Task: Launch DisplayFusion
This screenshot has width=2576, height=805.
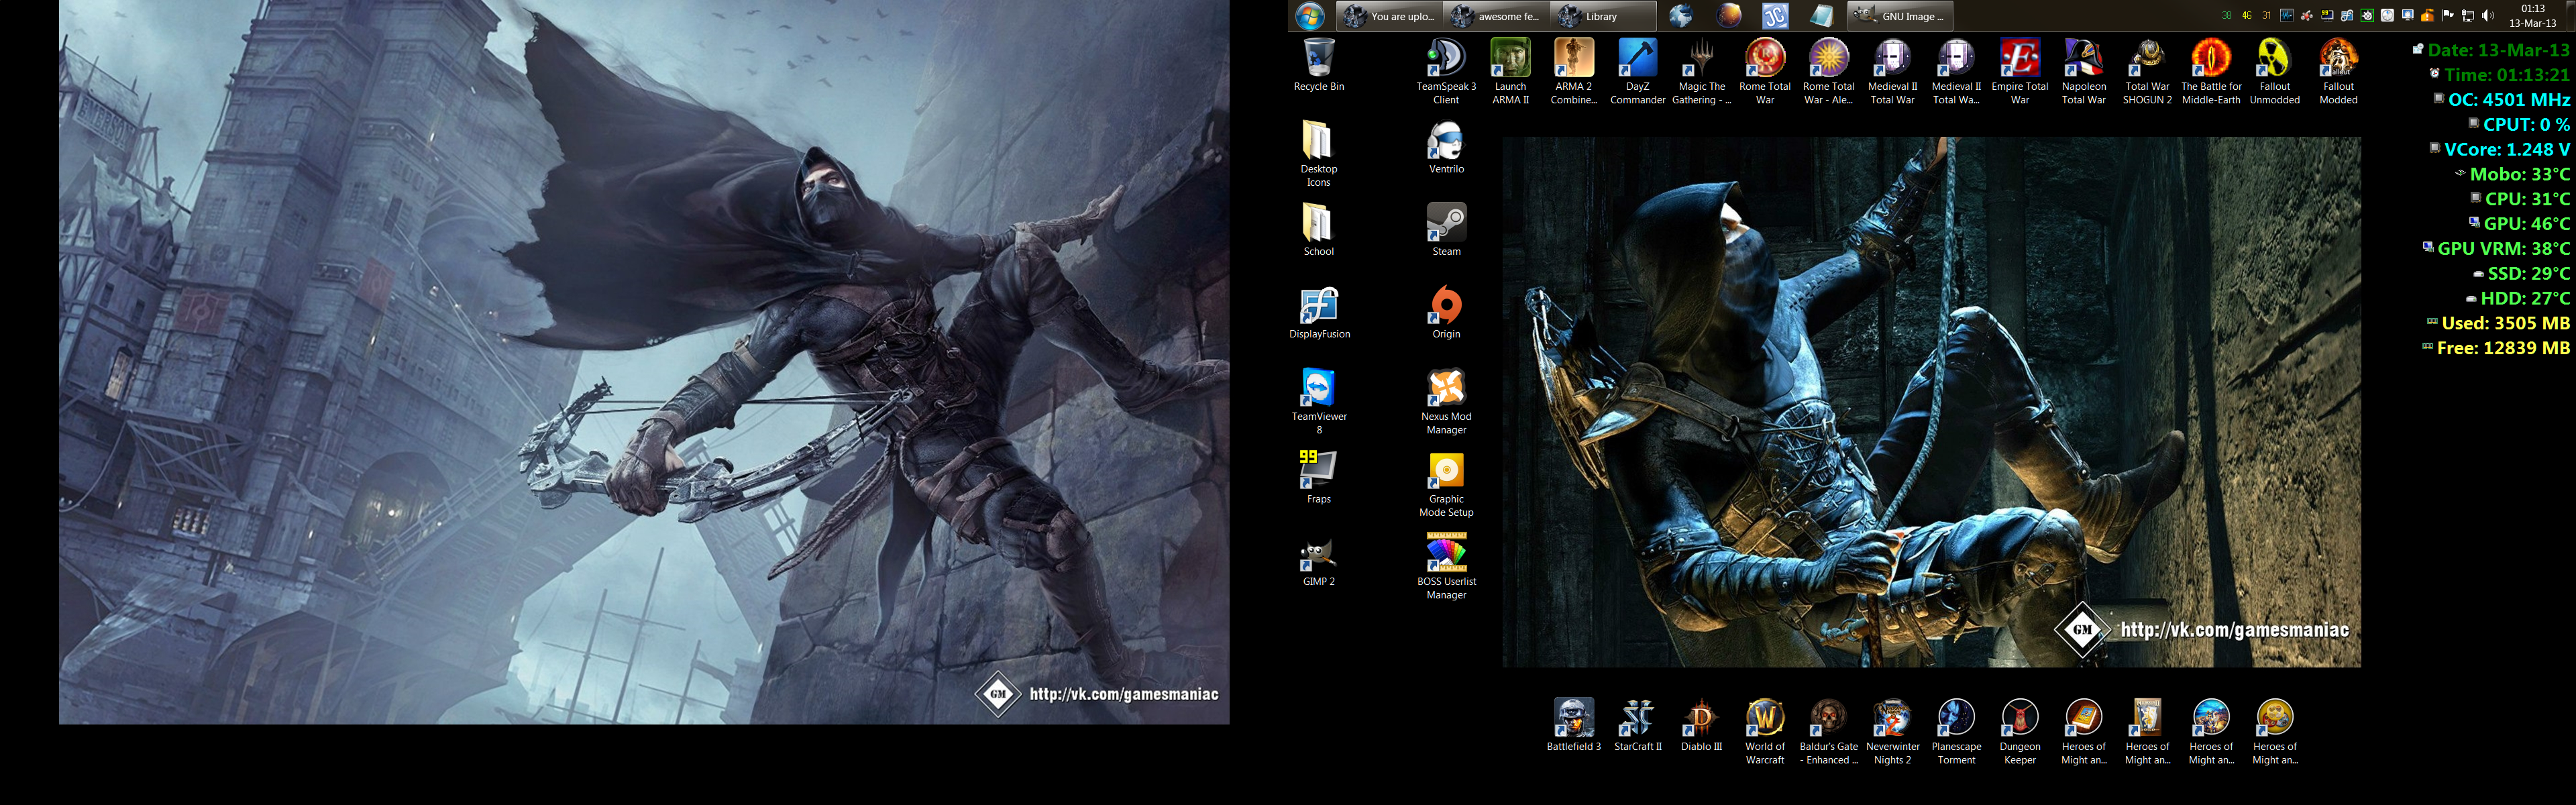Action: click(x=1319, y=313)
